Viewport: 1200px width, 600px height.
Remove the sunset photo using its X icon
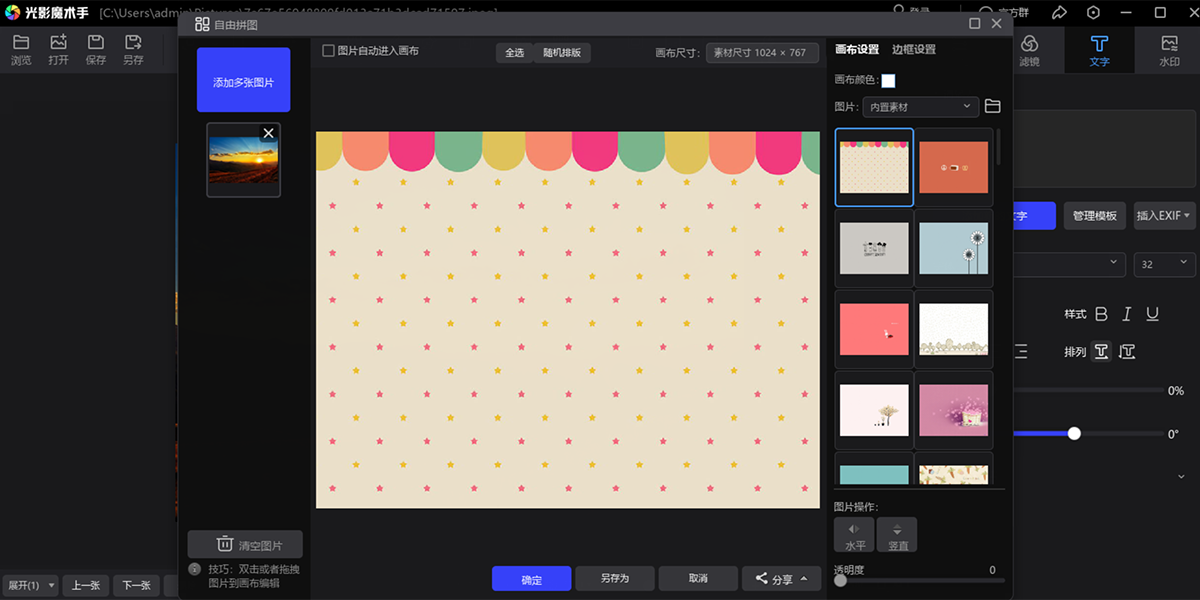[268, 133]
